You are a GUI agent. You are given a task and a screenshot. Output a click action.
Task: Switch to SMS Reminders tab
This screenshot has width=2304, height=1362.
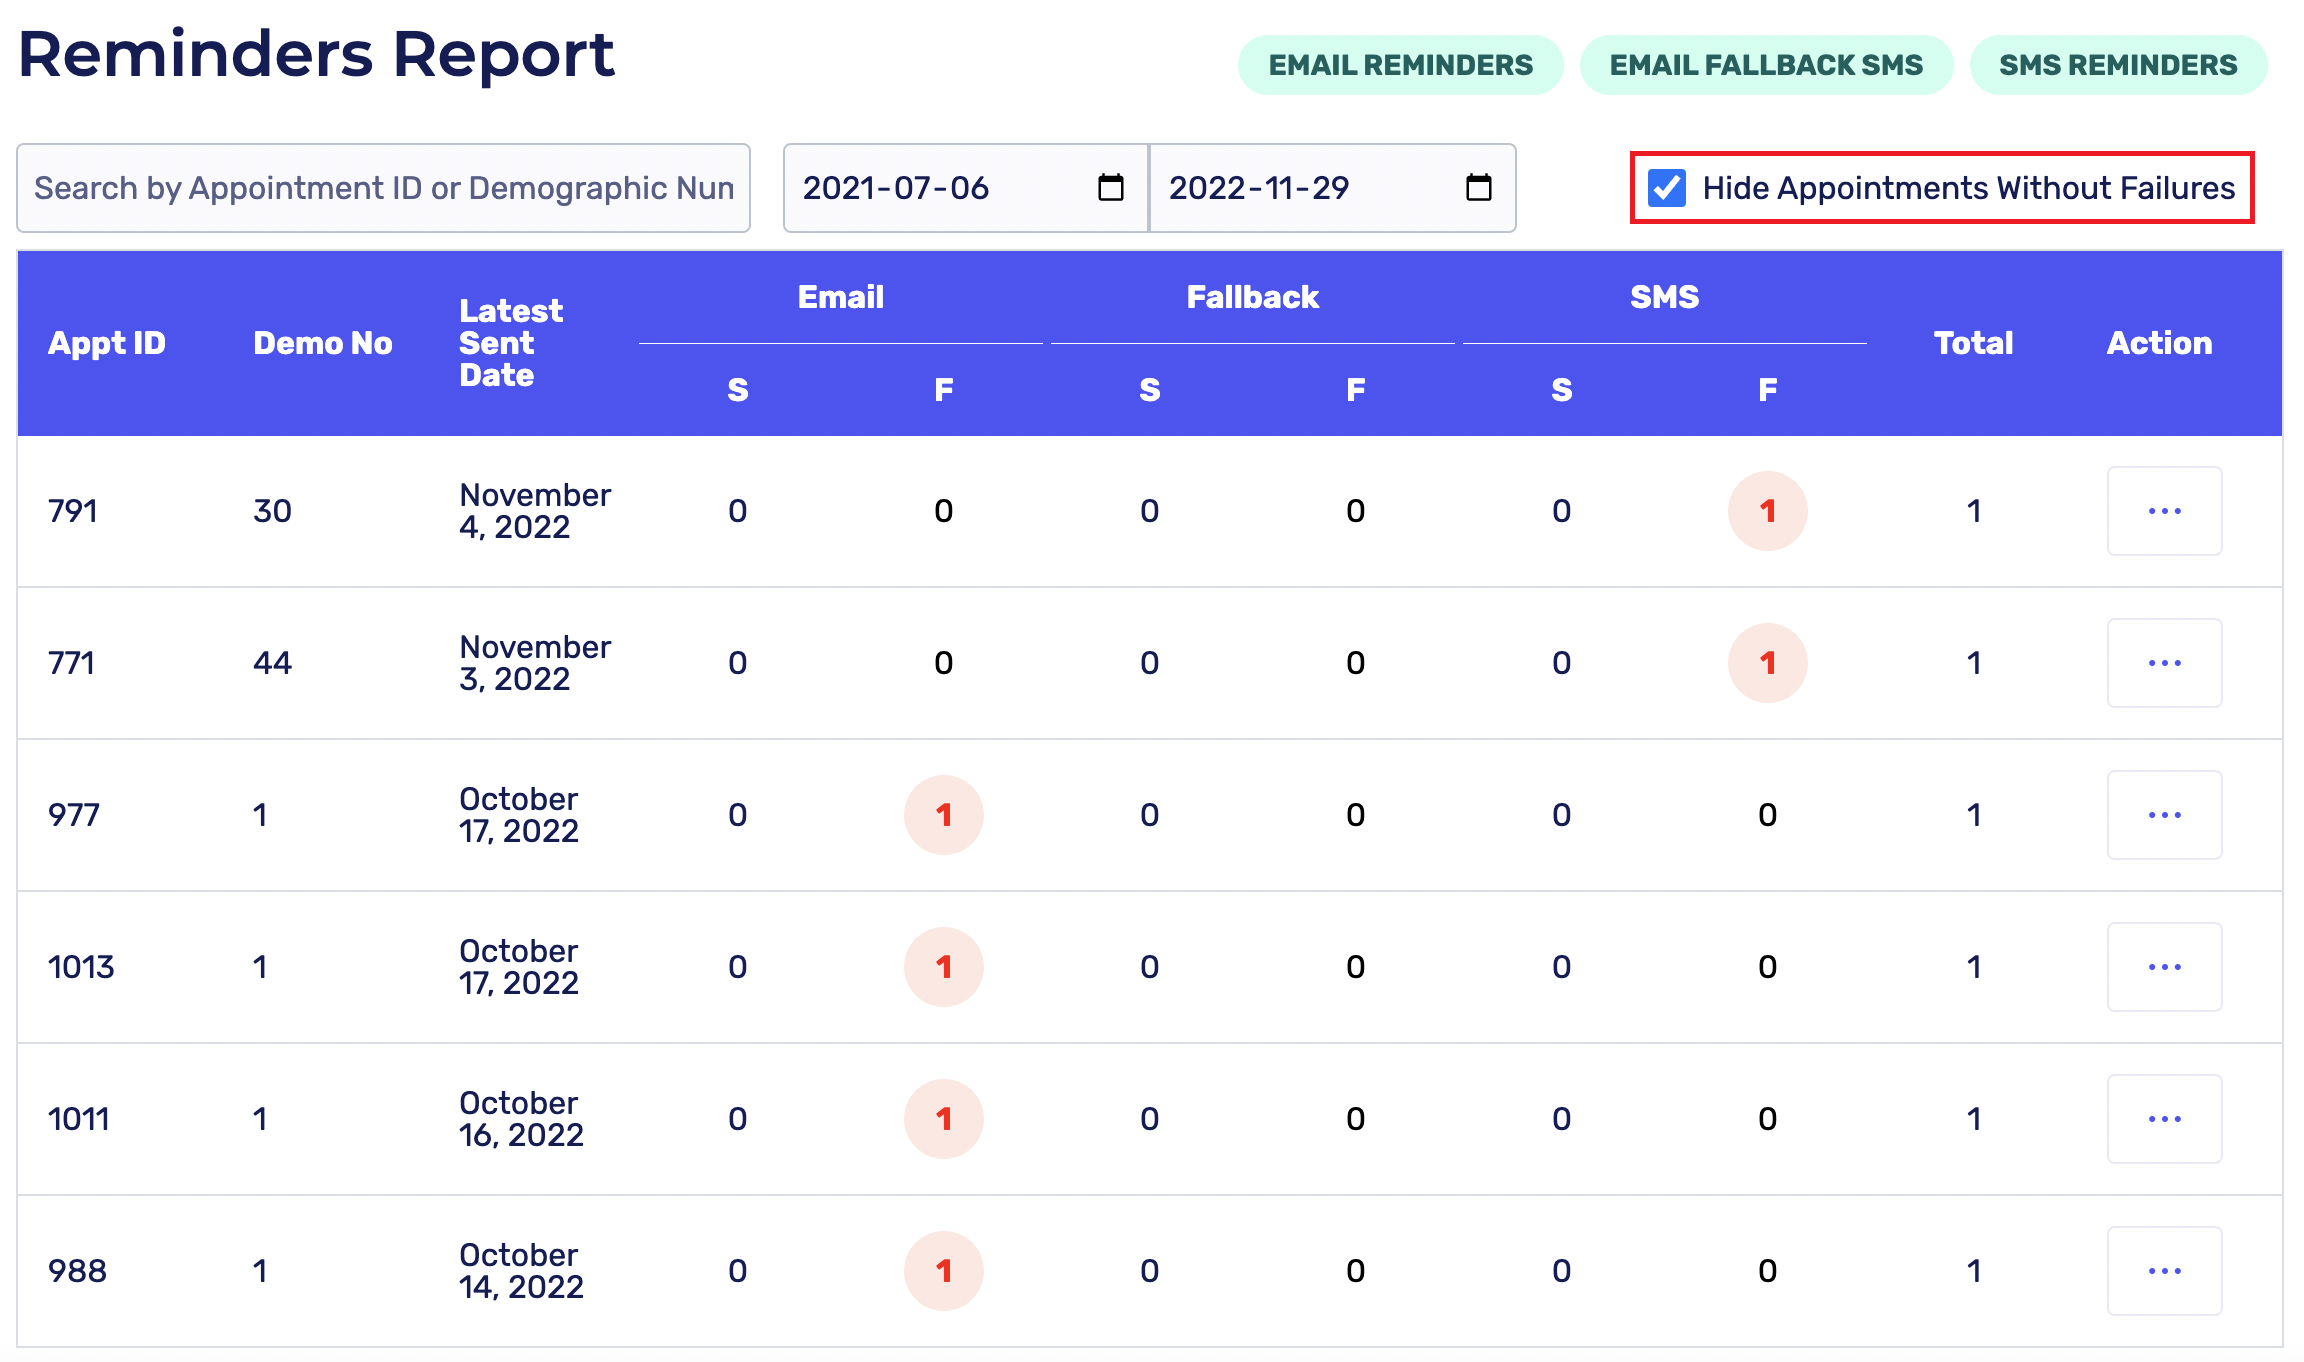tap(2118, 66)
